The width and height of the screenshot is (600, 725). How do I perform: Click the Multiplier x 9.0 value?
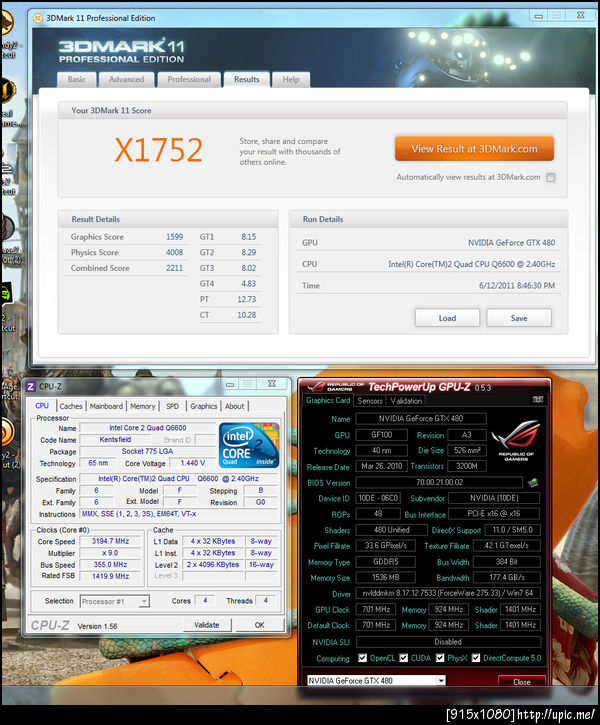click(x=110, y=553)
